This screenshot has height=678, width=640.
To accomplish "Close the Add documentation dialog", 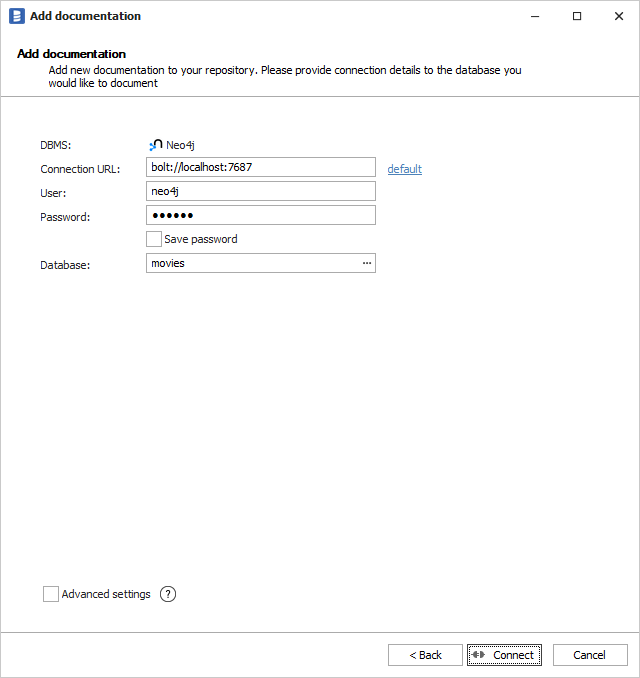I will pyautogui.click(x=619, y=16).
